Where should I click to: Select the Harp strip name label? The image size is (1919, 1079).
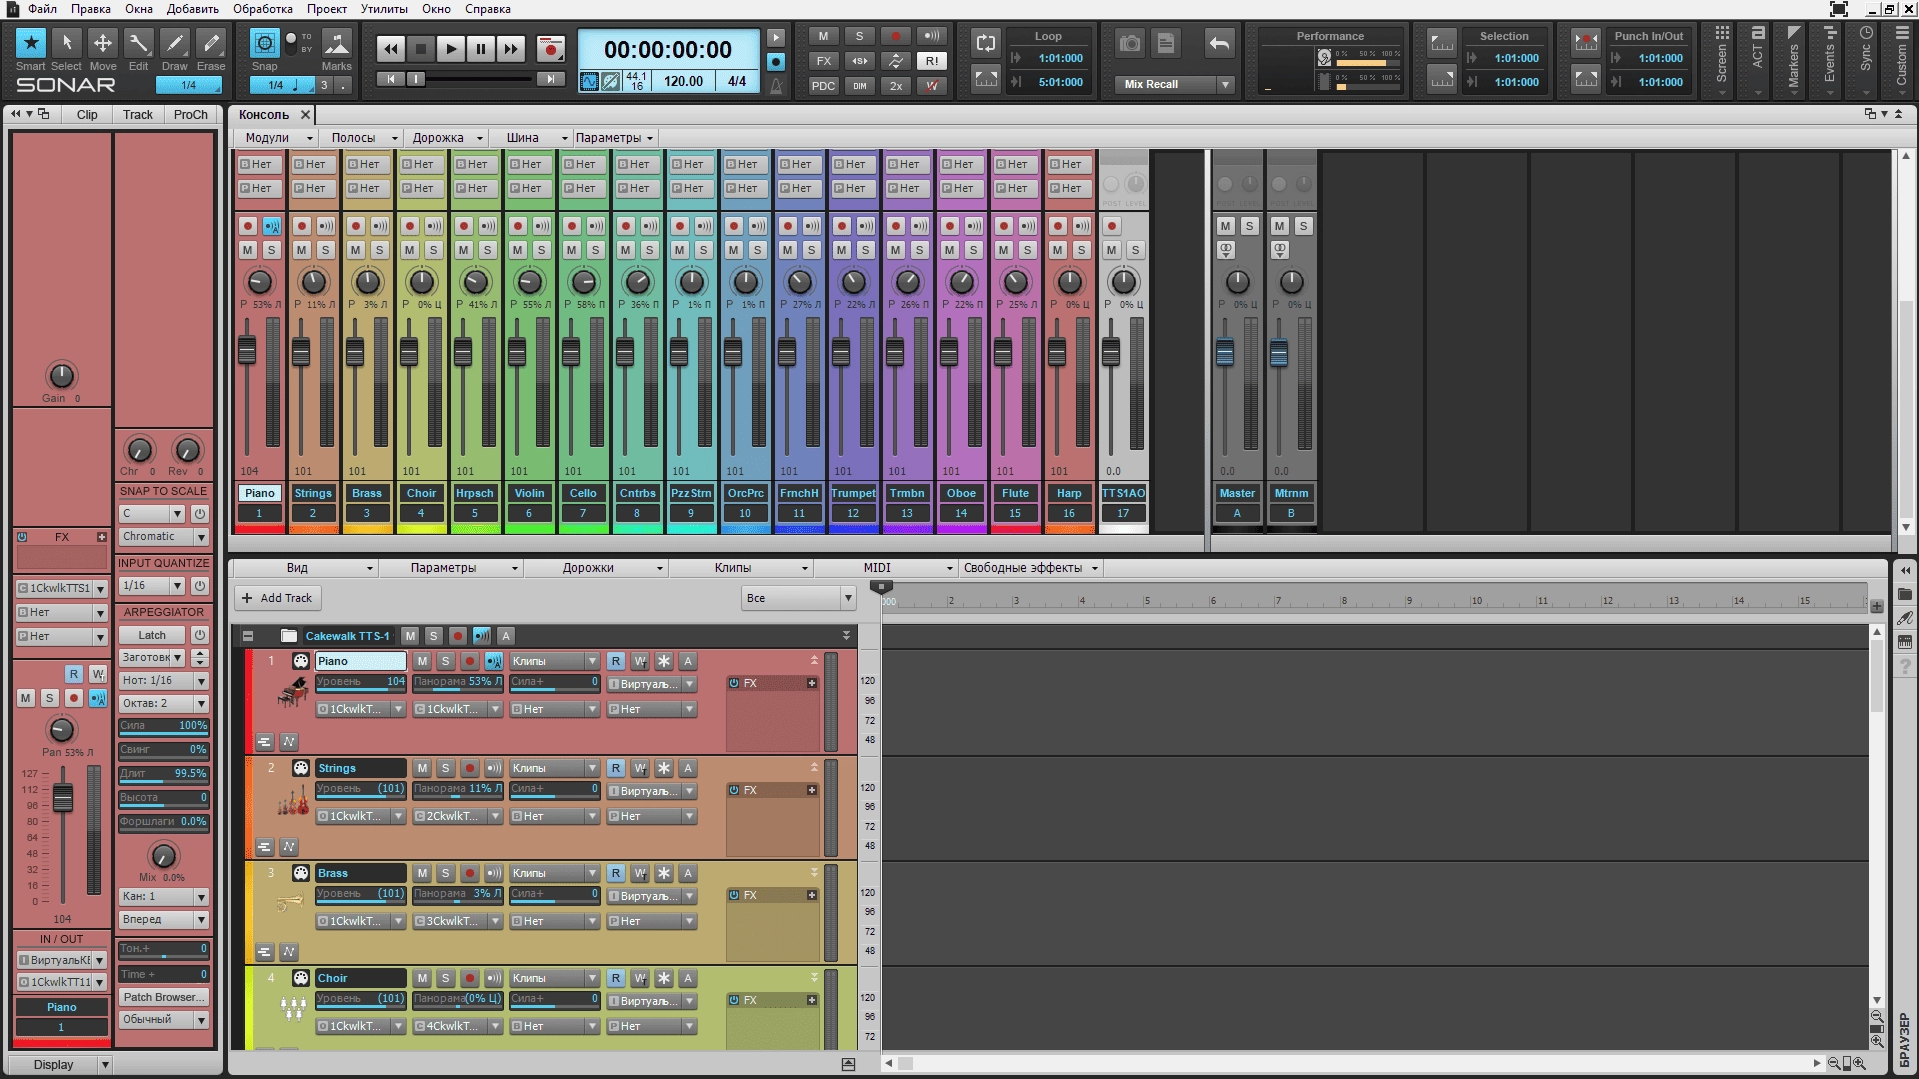coord(1069,493)
